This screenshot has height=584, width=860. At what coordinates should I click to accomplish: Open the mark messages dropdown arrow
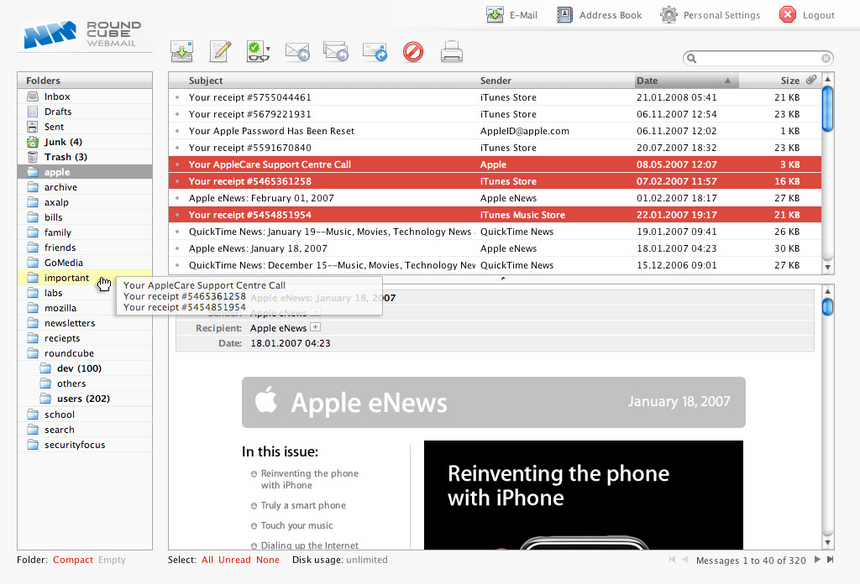(x=268, y=48)
